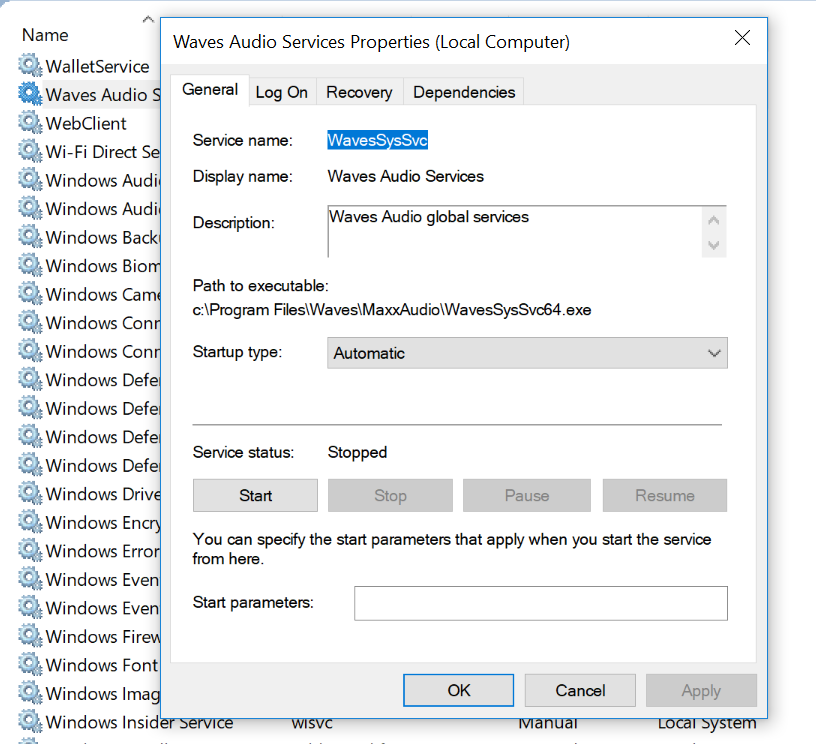Click the Windows Camera service gear icon
This screenshot has width=816, height=744.
pos(30,294)
